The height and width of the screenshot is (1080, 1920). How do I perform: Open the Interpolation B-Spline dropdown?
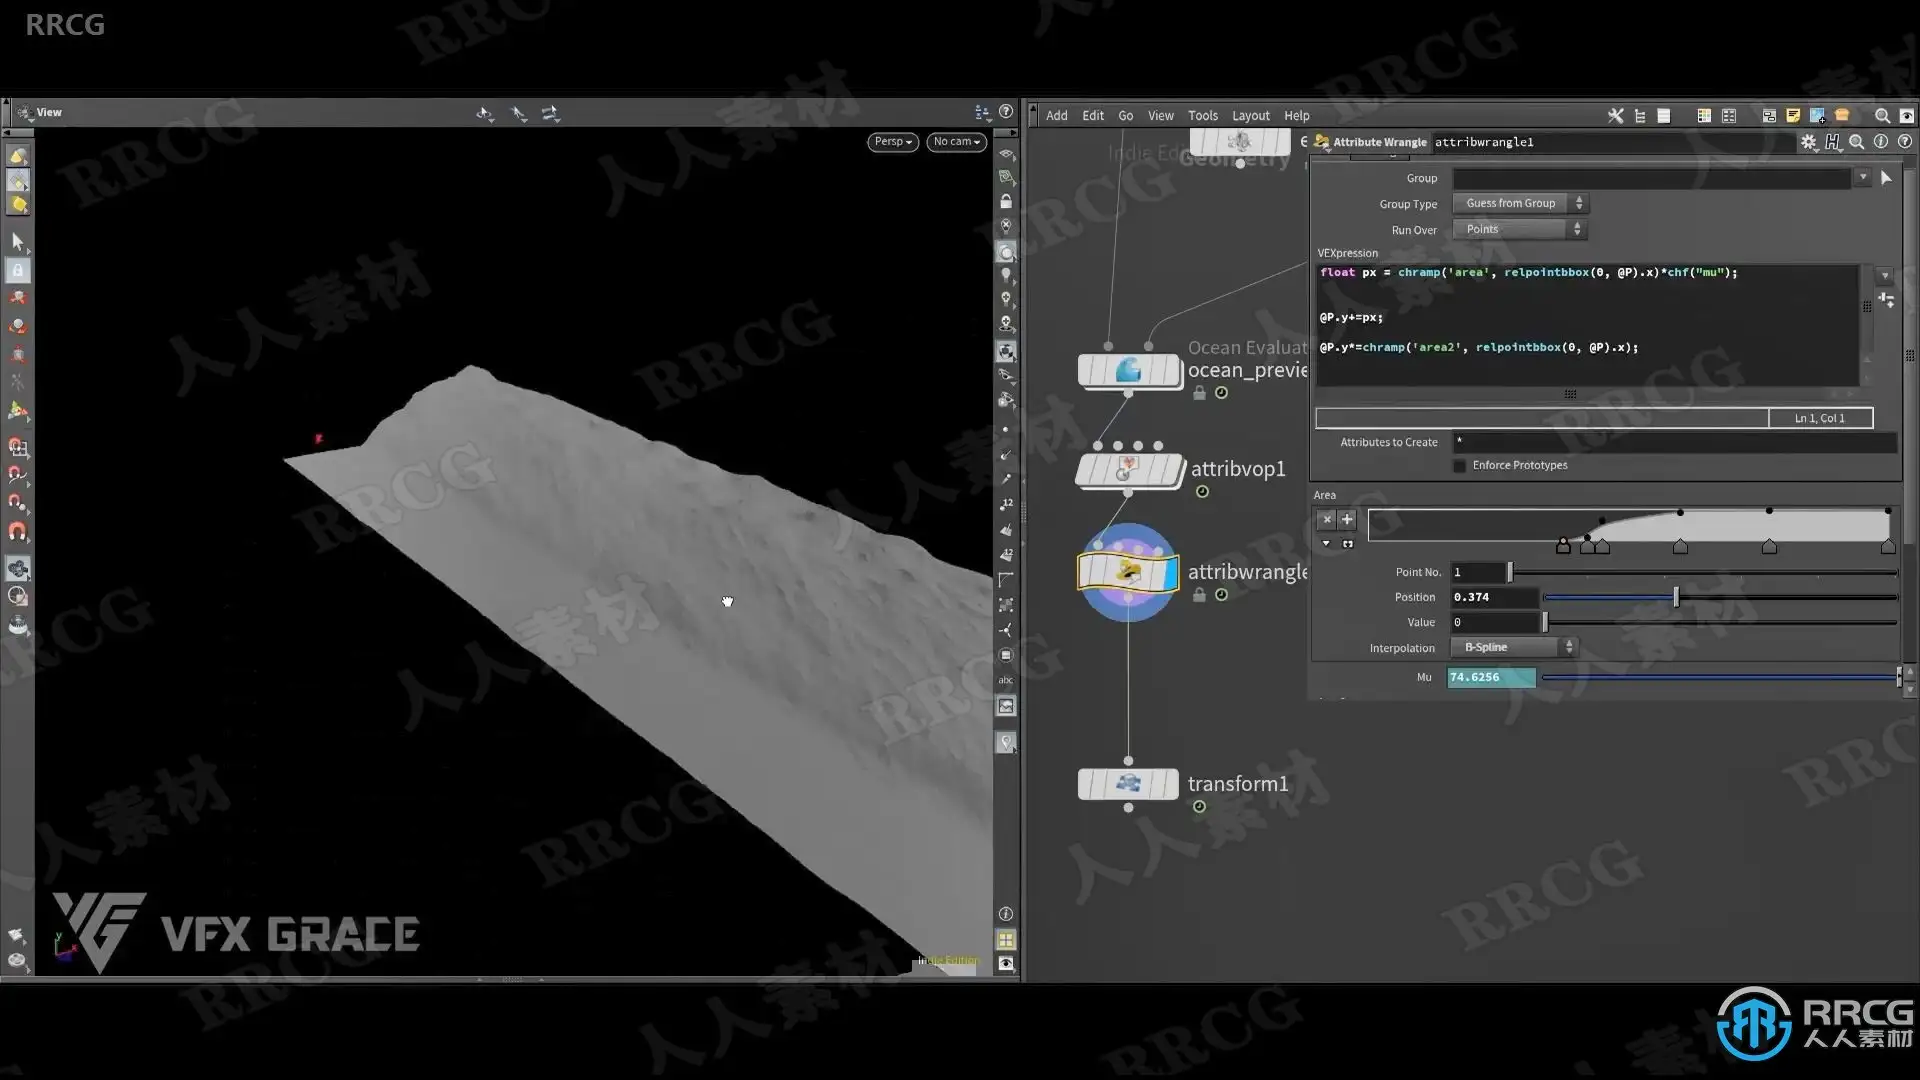[1513, 648]
